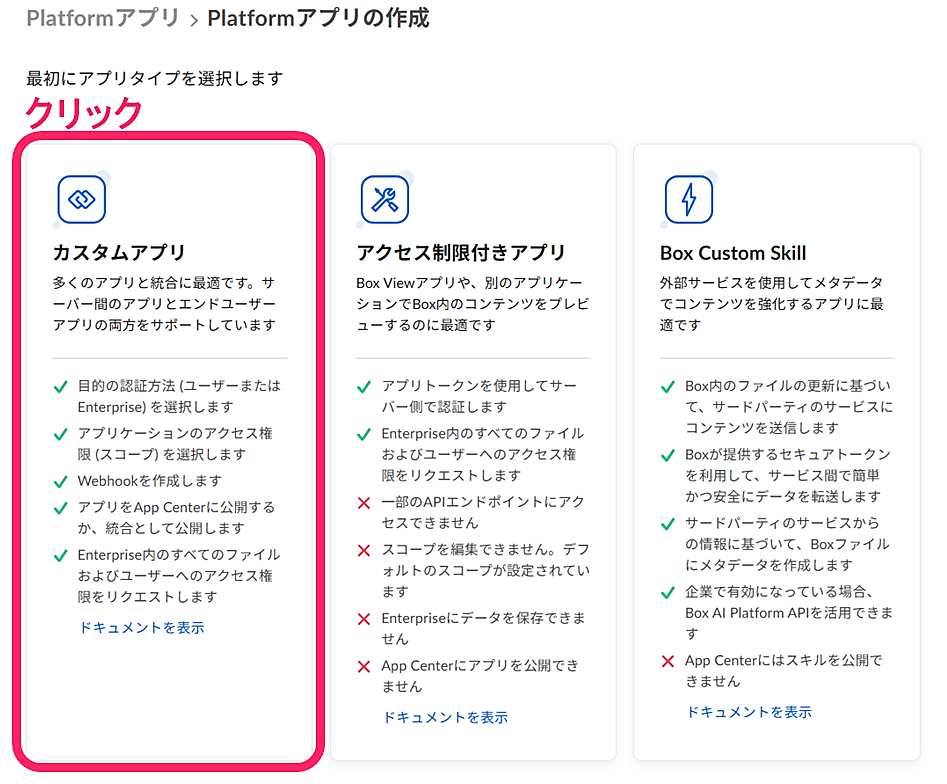Click the カスタムアプリ link icon
Screen dimensions: 947x784
(x=82, y=199)
